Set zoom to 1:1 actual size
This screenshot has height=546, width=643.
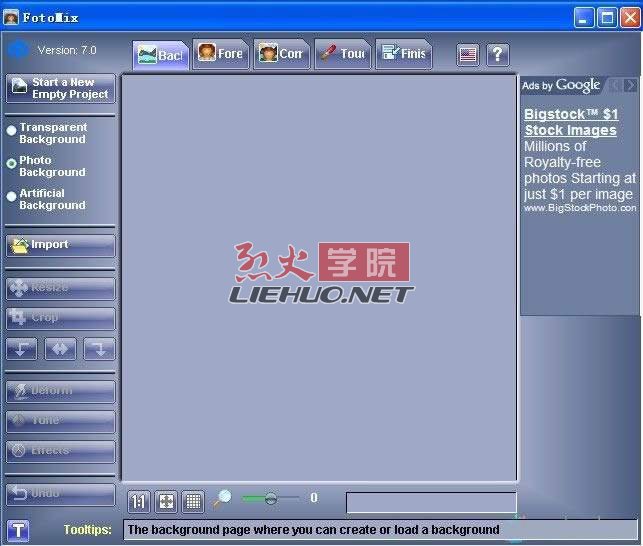[x=139, y=501]
